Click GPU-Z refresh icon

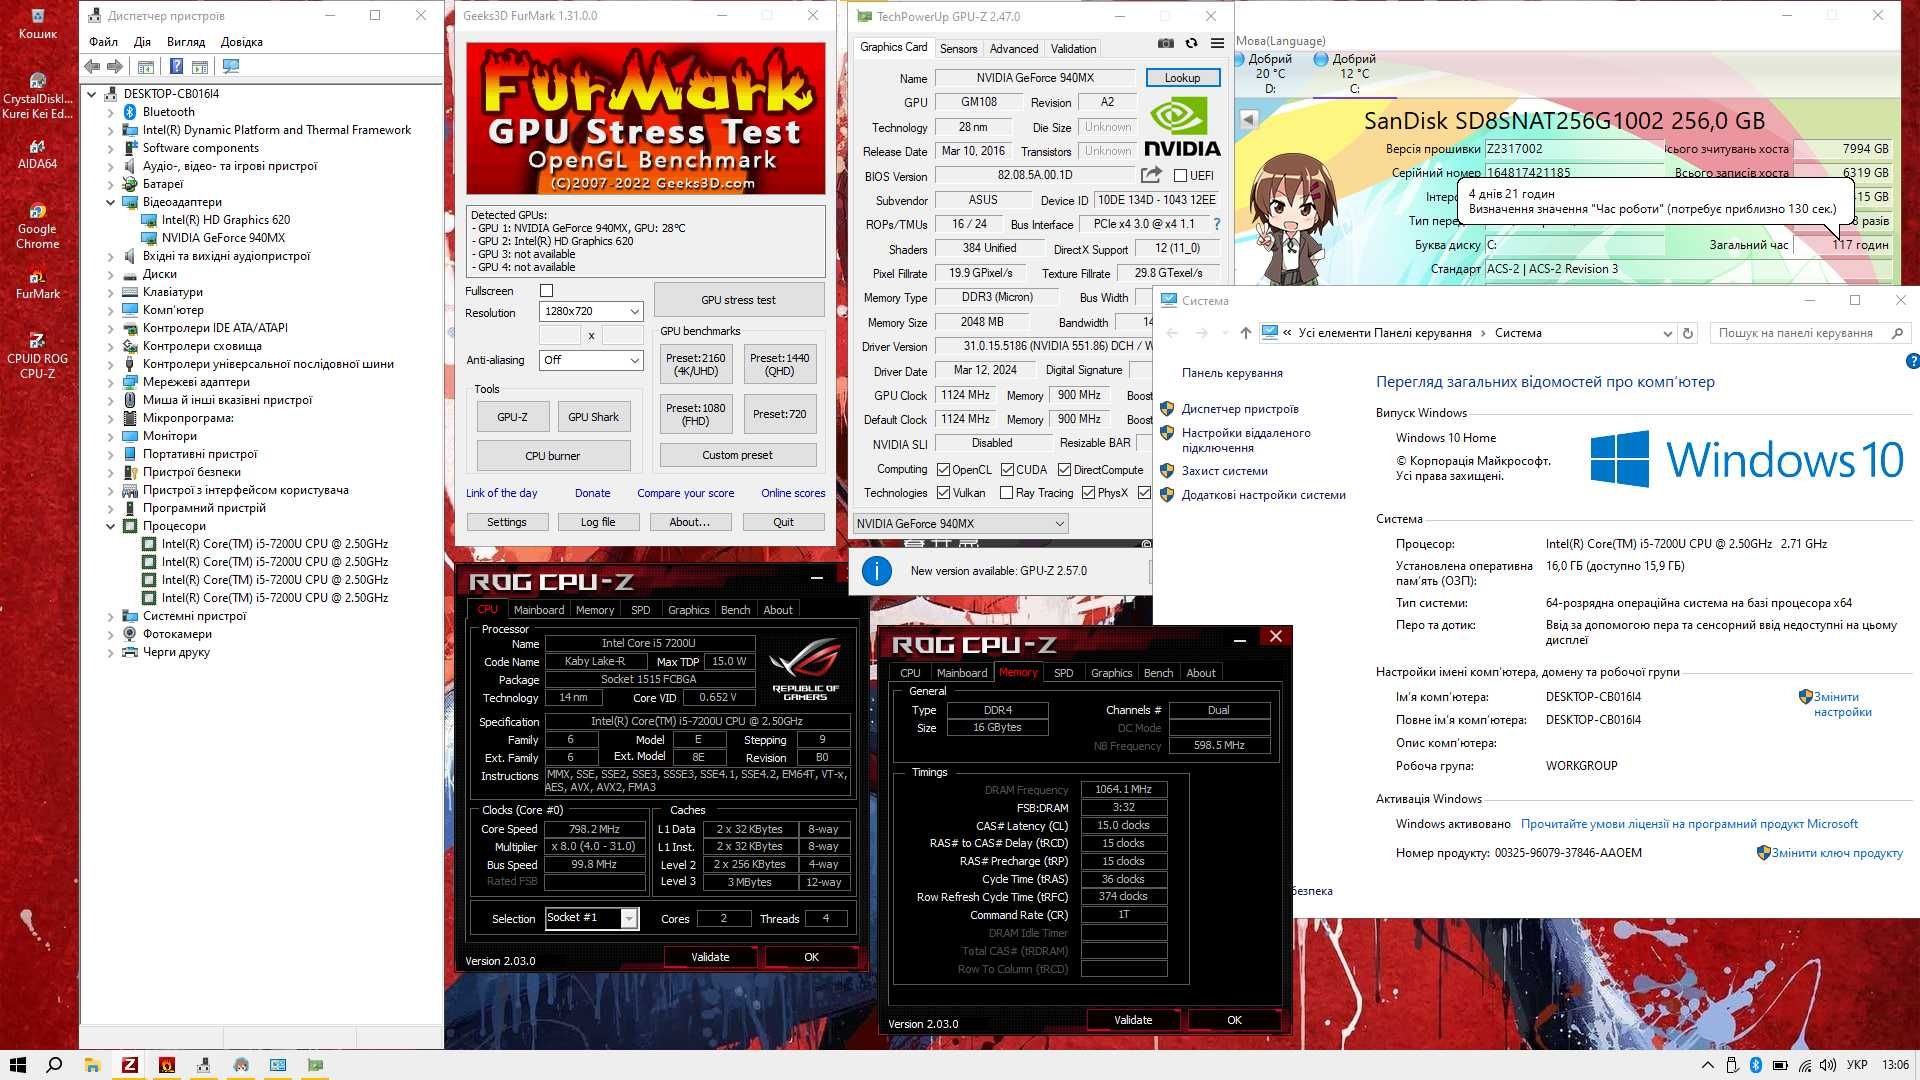1191,43
